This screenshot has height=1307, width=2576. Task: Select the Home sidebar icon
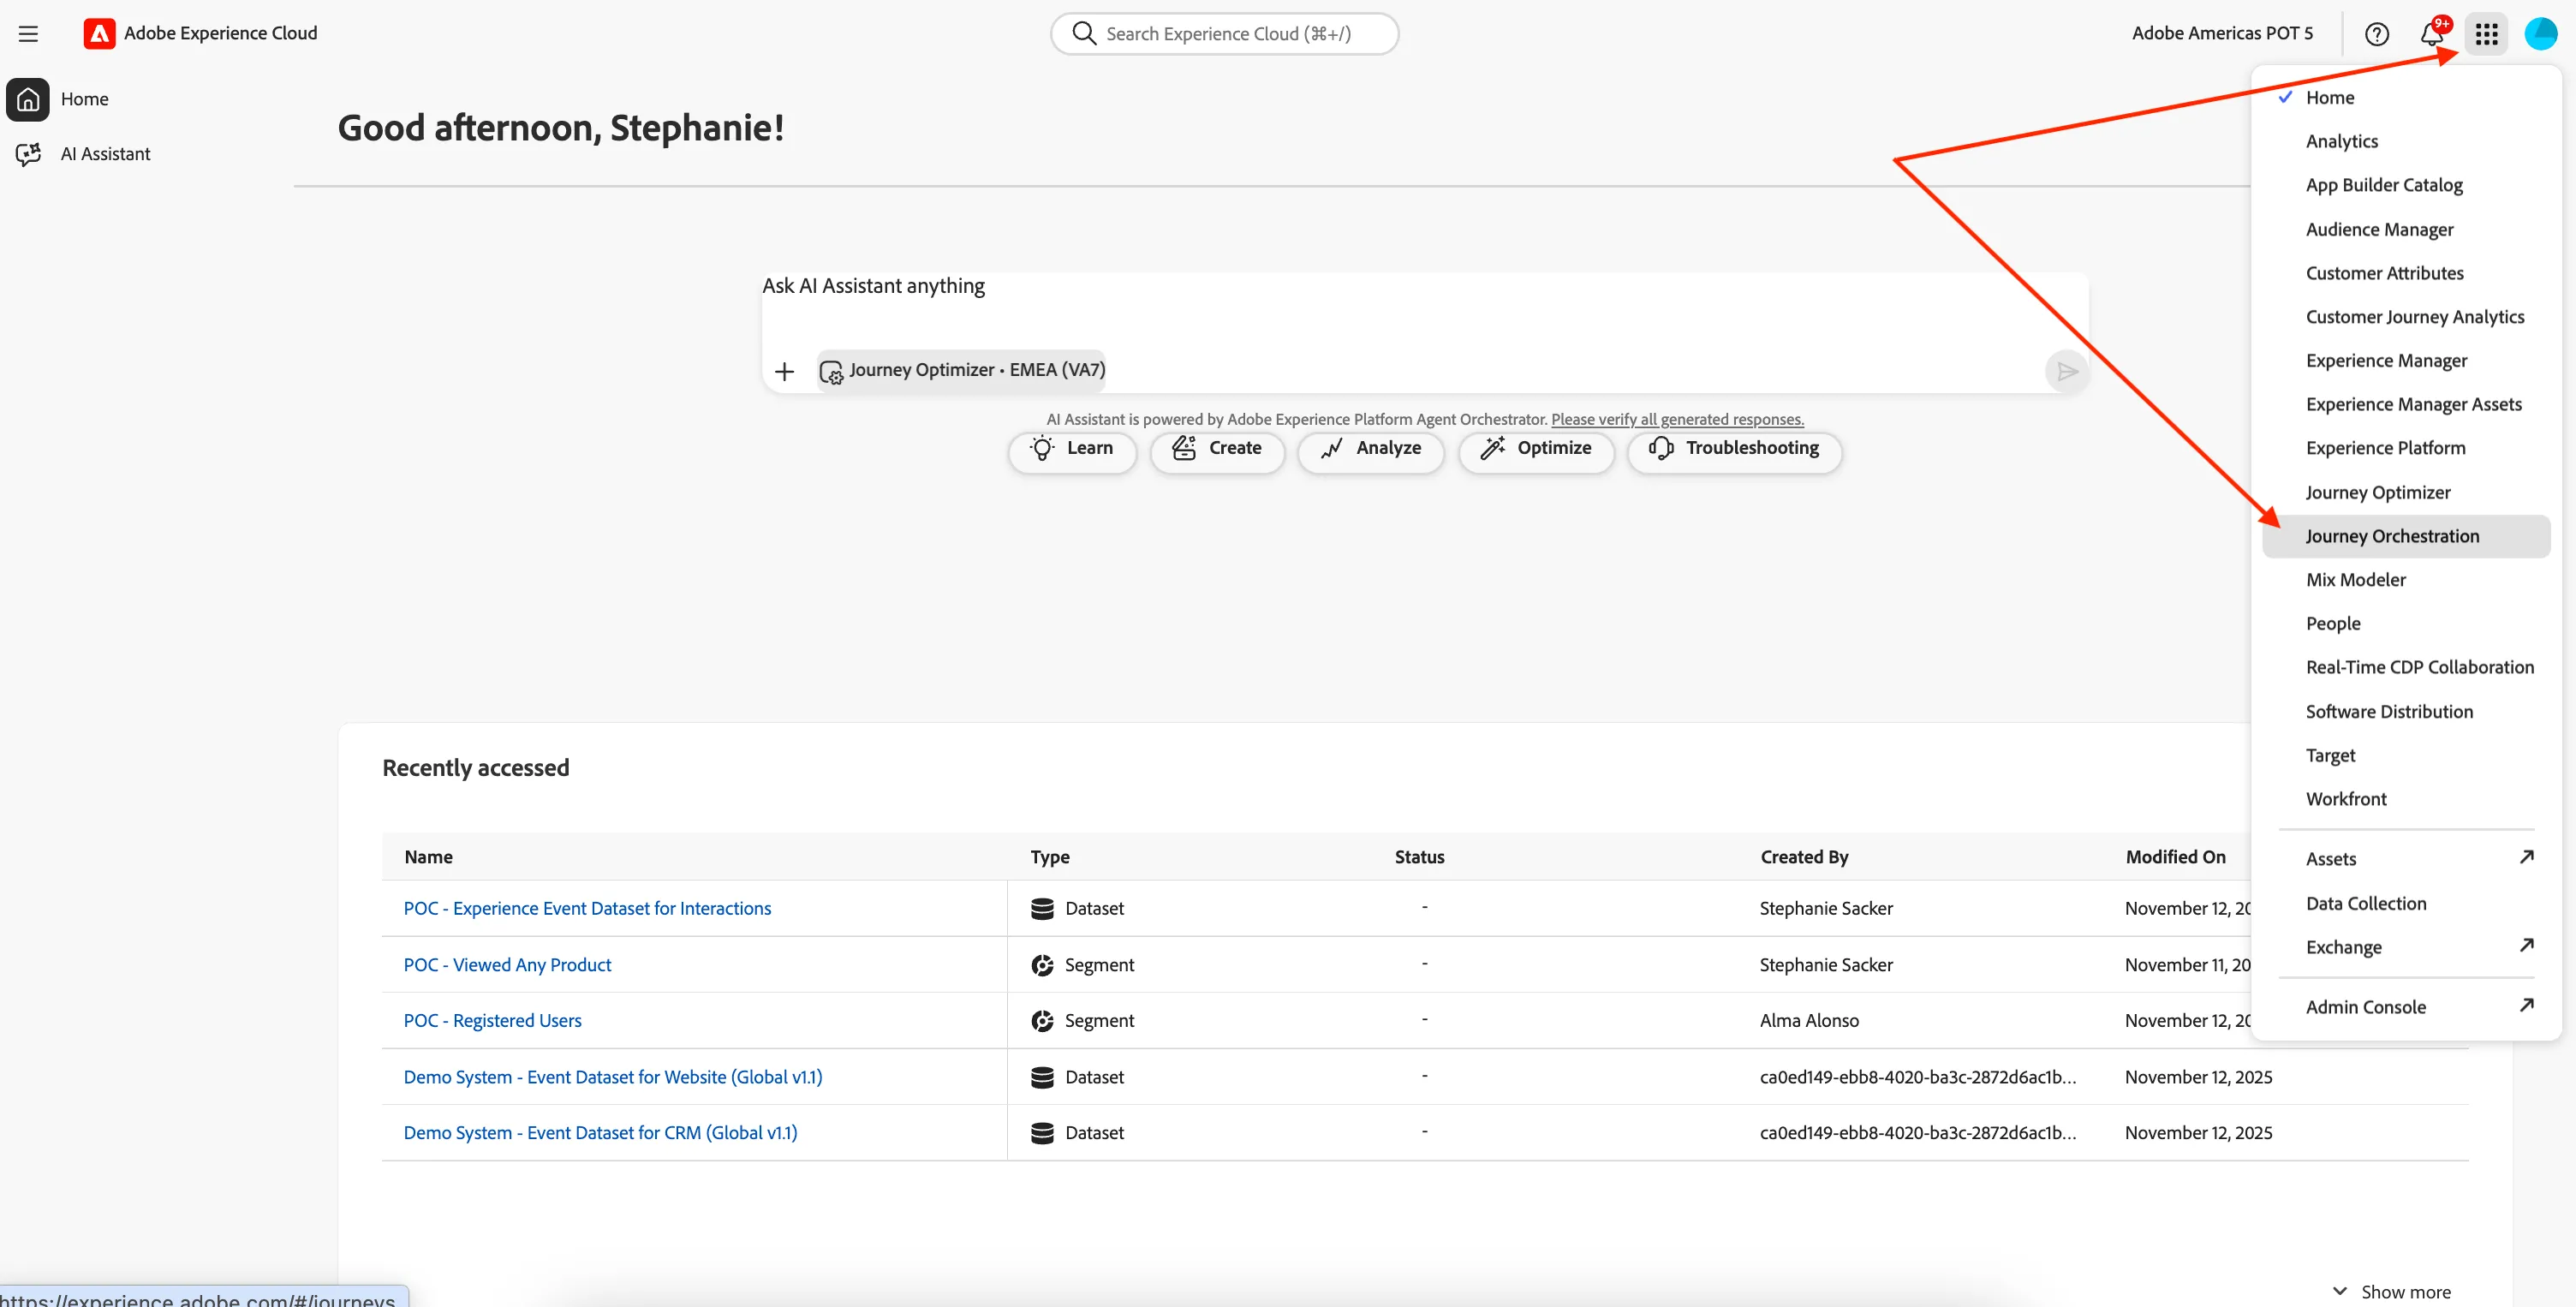28,99
